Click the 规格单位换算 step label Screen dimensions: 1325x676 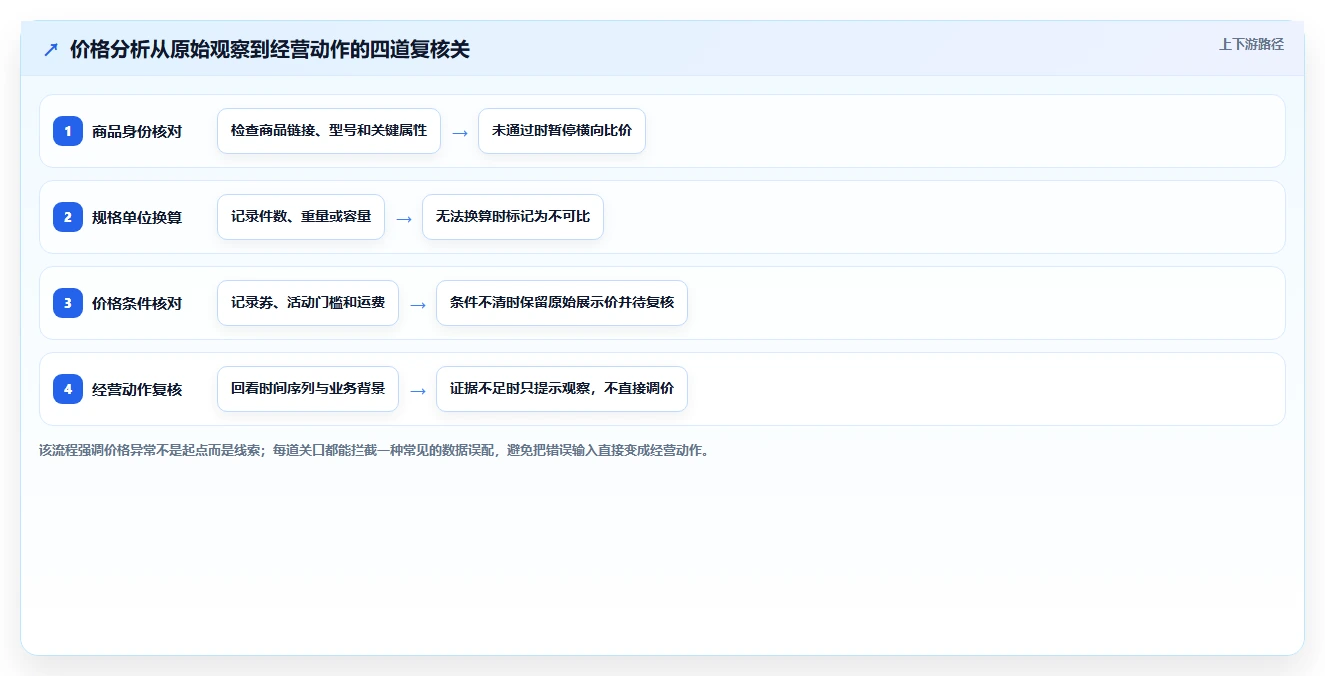point(137,217)
